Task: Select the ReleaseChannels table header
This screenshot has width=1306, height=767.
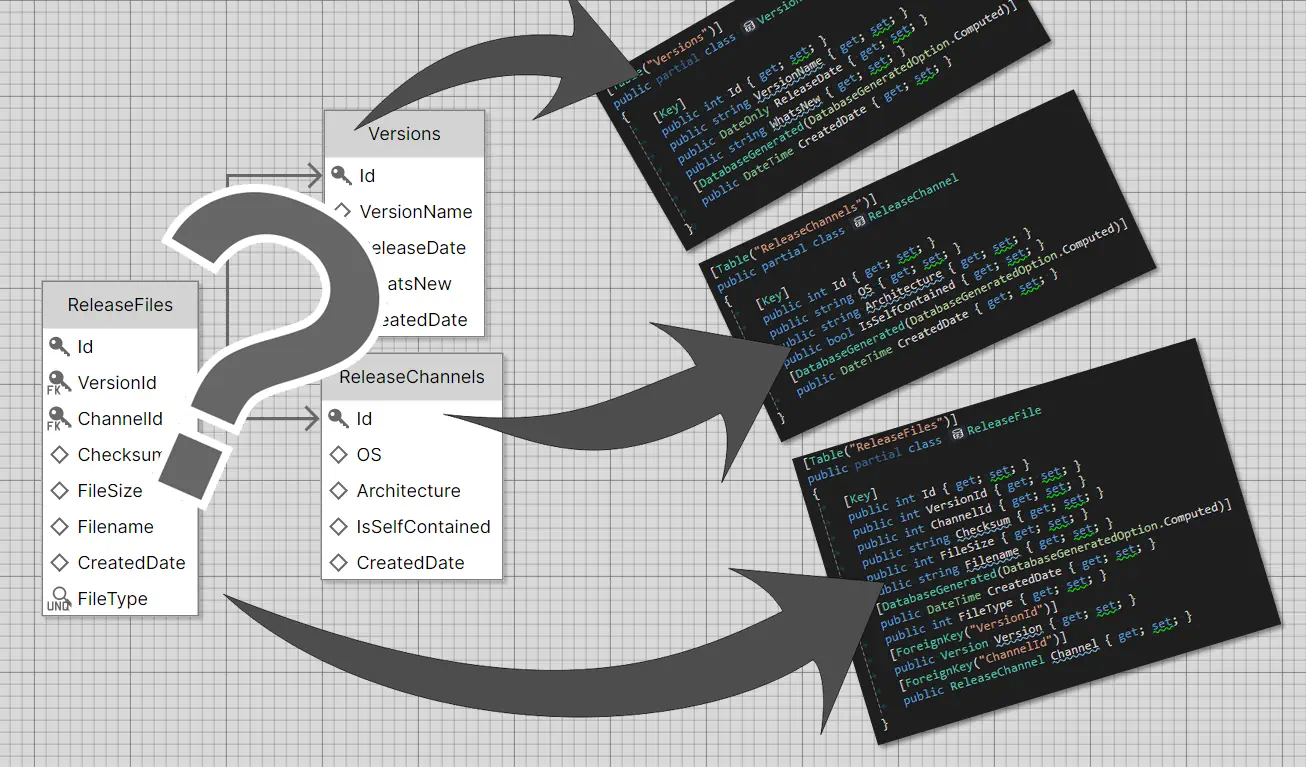Action: coord(411,377)
